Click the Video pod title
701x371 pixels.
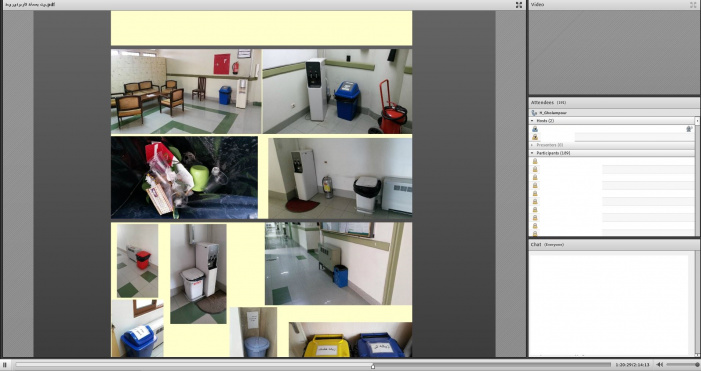click(537, 4)
